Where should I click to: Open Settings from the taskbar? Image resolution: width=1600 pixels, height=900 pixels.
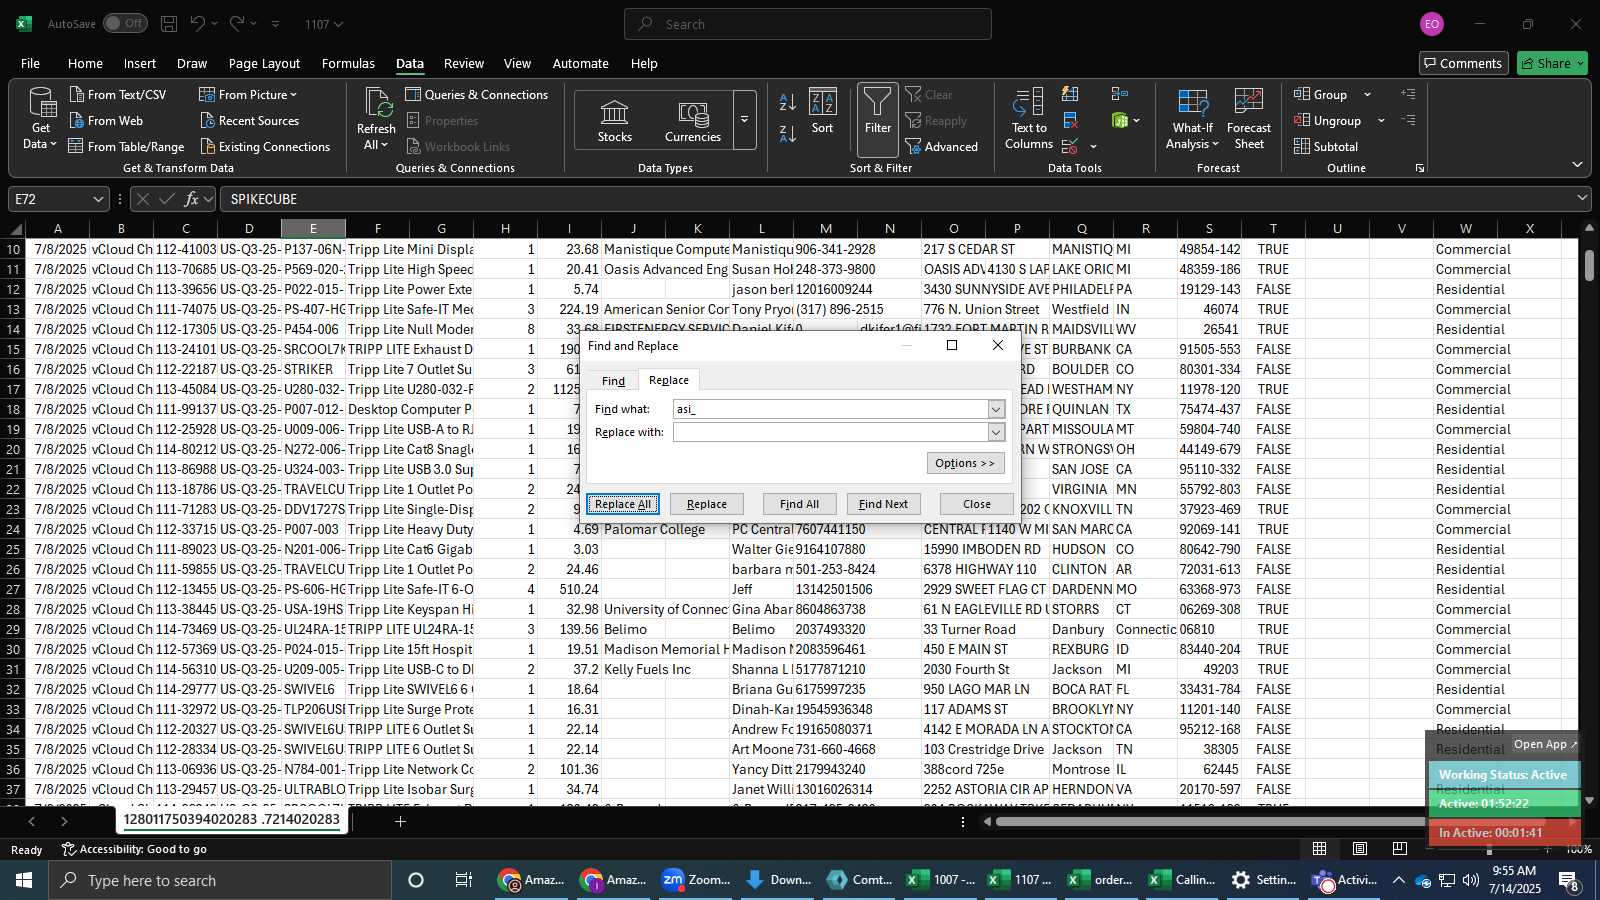pos(1265,880)
